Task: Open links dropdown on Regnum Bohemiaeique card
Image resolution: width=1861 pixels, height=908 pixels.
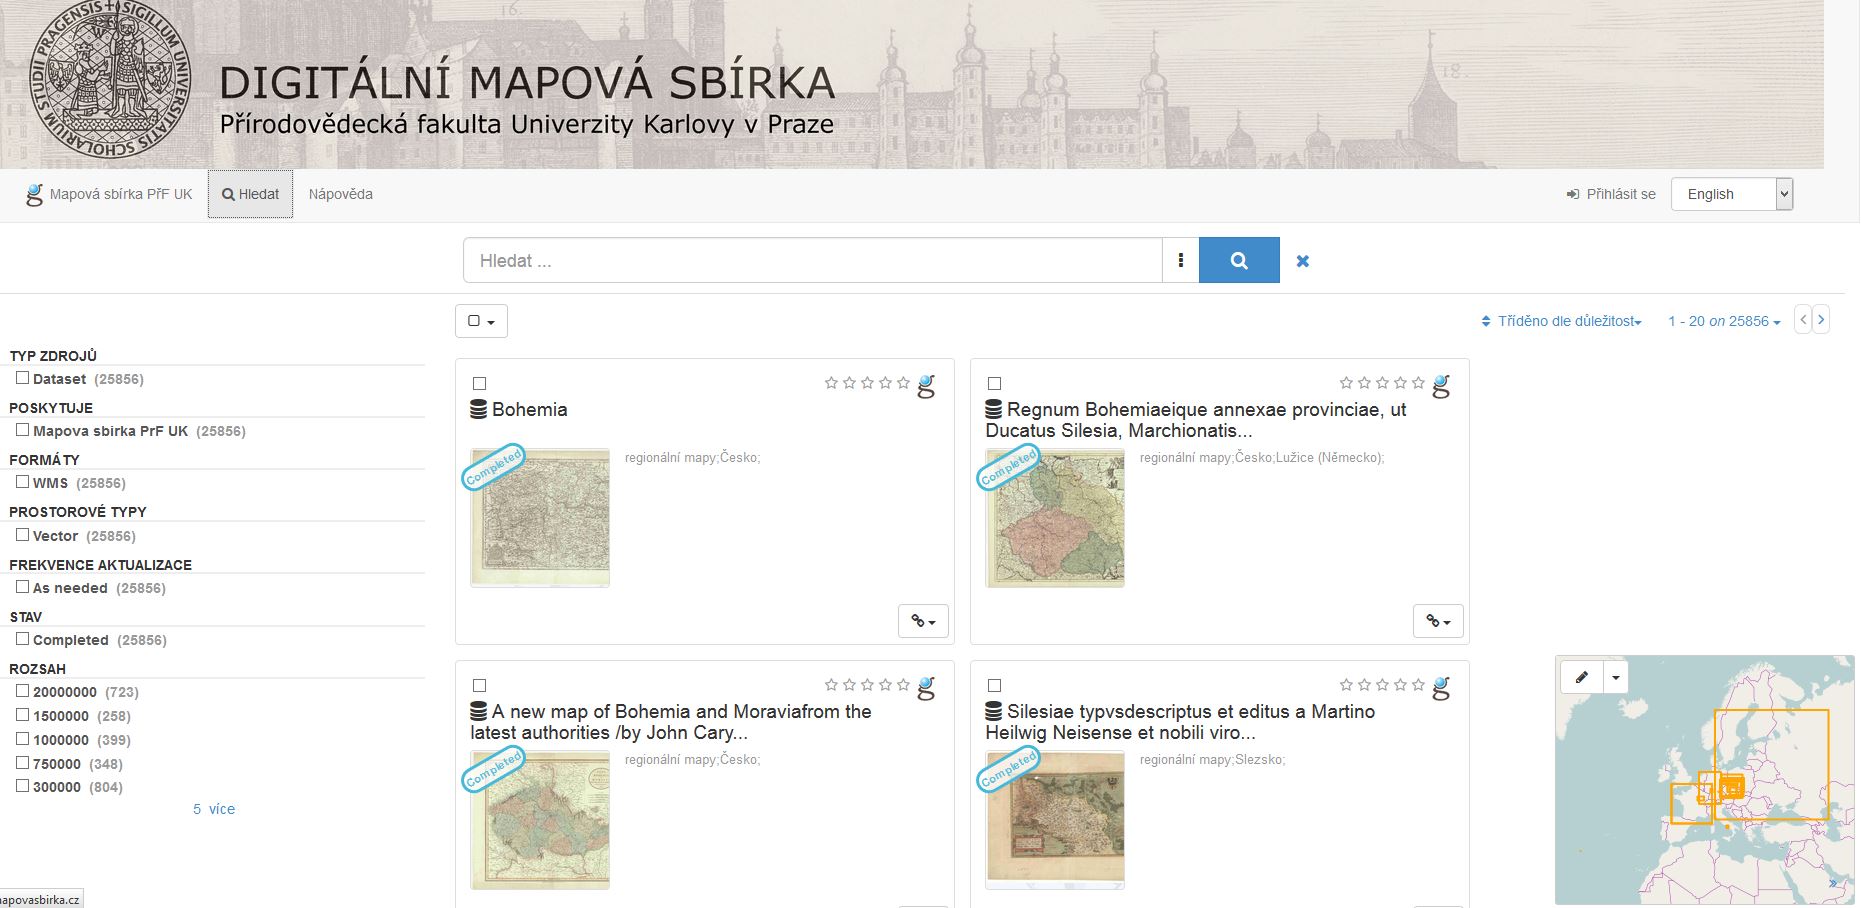Action: click(x=1438, y=621)
